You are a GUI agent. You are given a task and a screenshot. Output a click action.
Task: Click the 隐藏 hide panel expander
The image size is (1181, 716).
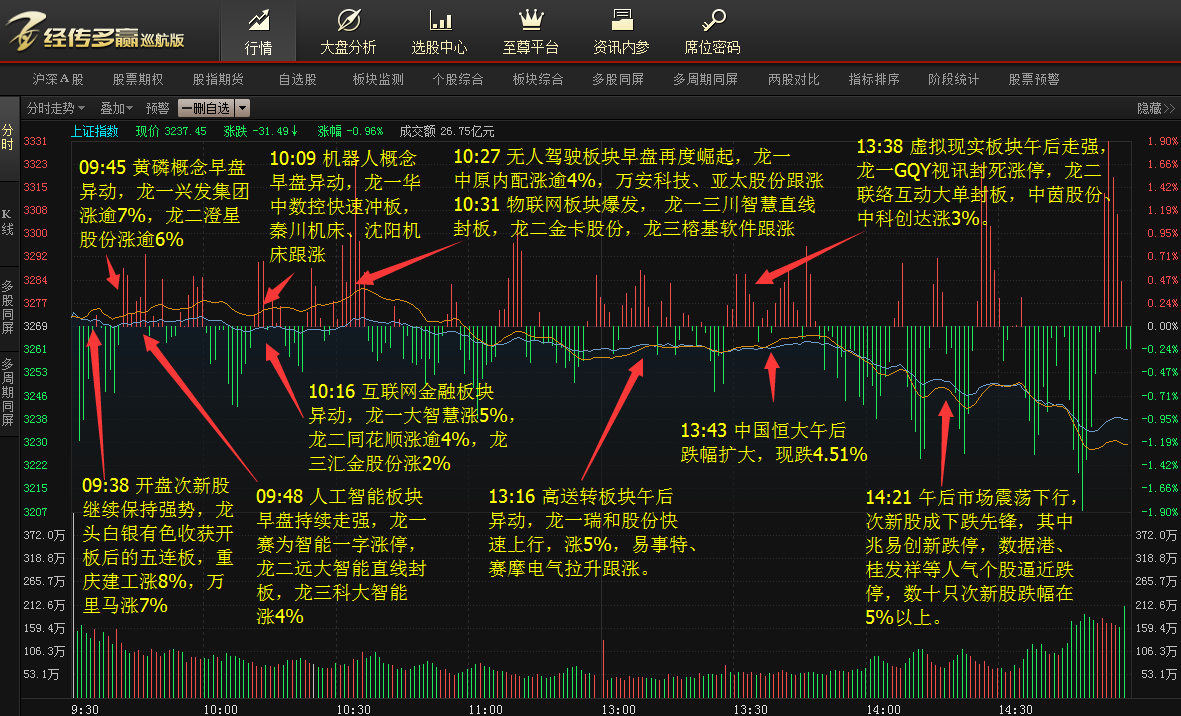point(1155,108)
